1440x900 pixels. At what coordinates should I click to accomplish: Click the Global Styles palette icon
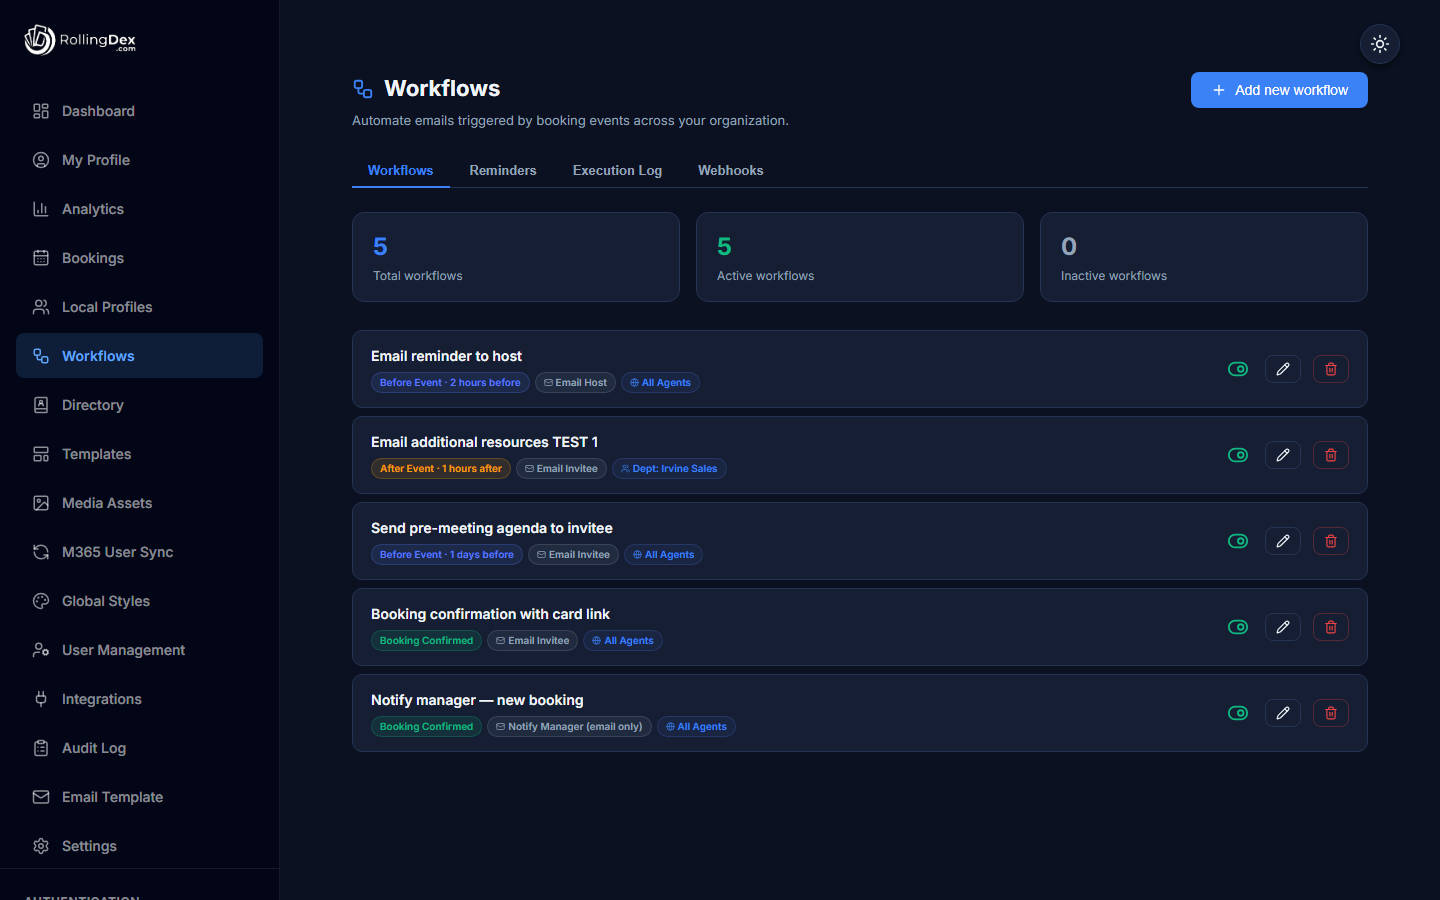(41, 601)
